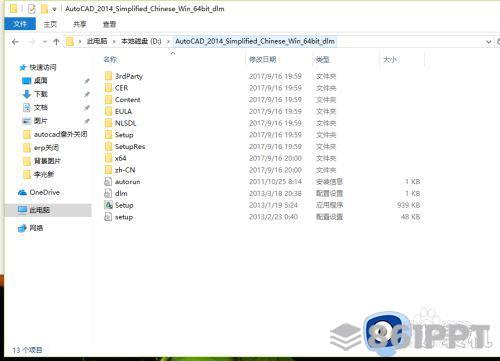500x361 pixels.
Task: Open OneDrive cloud icon in sidebar
Action: (23, 192)
